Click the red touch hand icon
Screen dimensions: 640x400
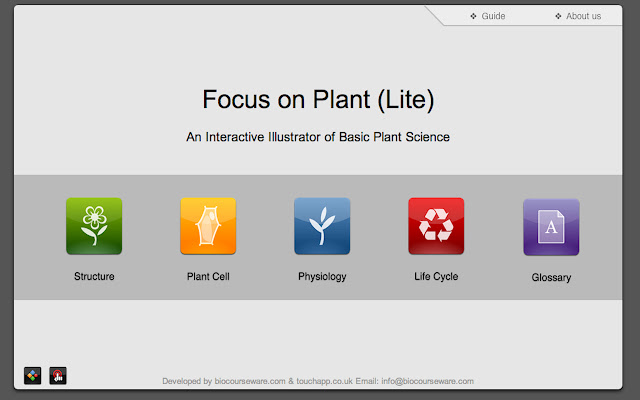[58, 376]
